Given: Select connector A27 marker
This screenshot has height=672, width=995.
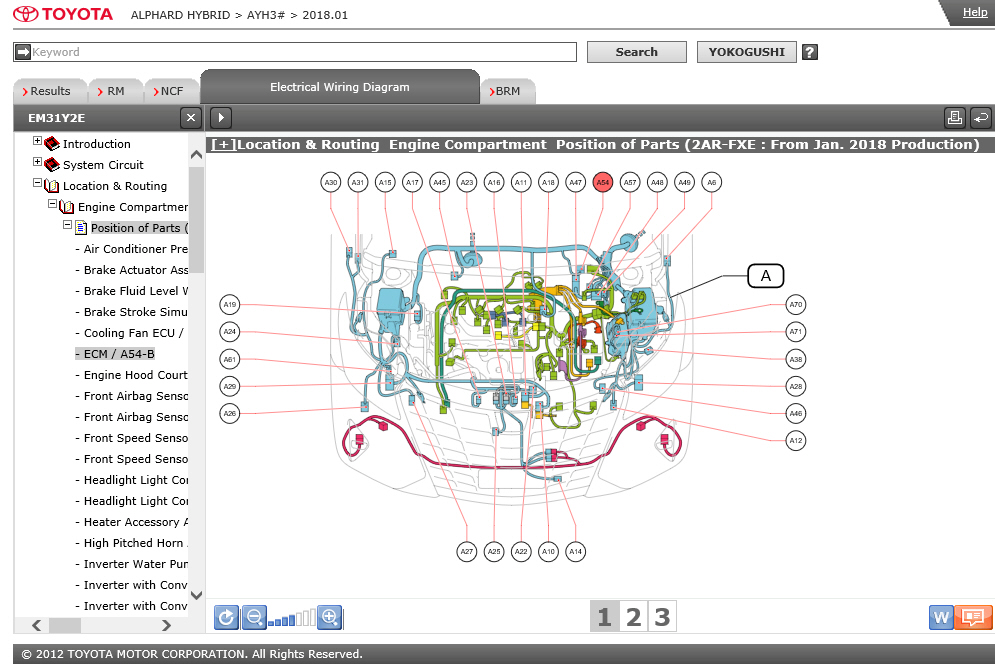Looking at the screenshot, I should click(x=466, y=551).
